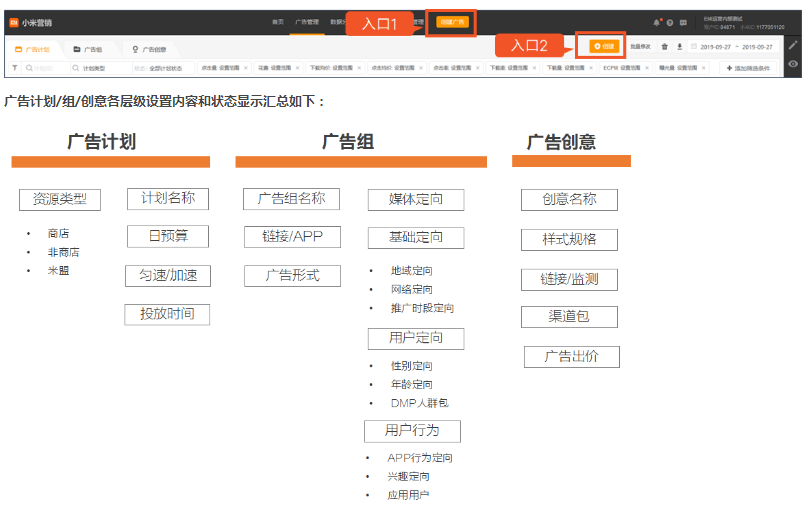Viewport: 805px width, 508px height.
Task: Switch to the 广告组 tab
Action: (88, 49)
